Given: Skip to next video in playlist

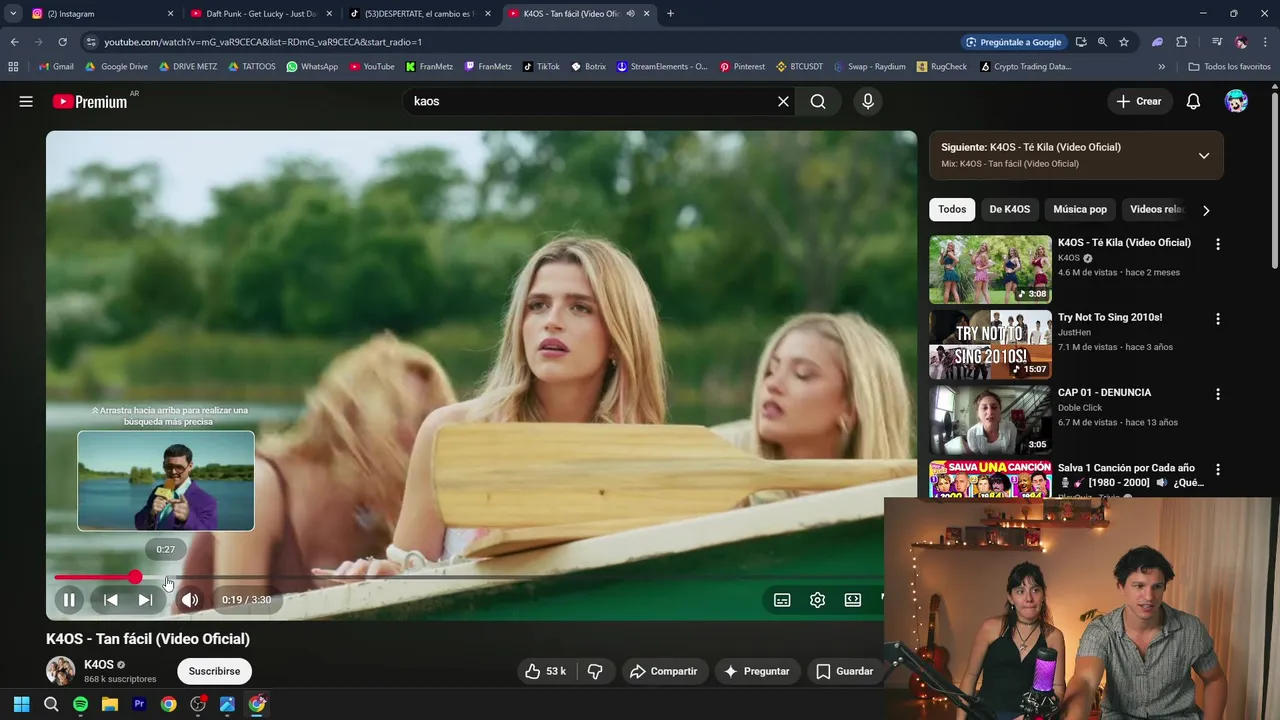Looking at the screenshot, I should point(146,600).
